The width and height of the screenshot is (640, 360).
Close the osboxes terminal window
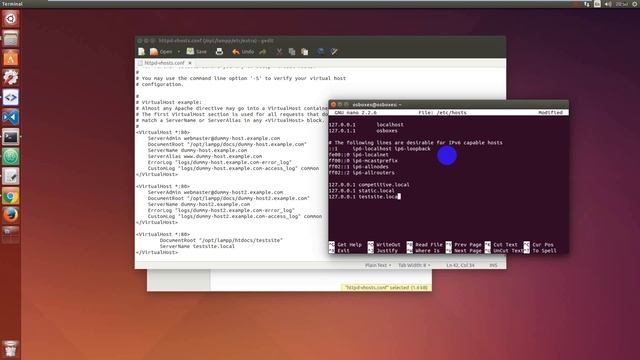(x=333, y=104)
